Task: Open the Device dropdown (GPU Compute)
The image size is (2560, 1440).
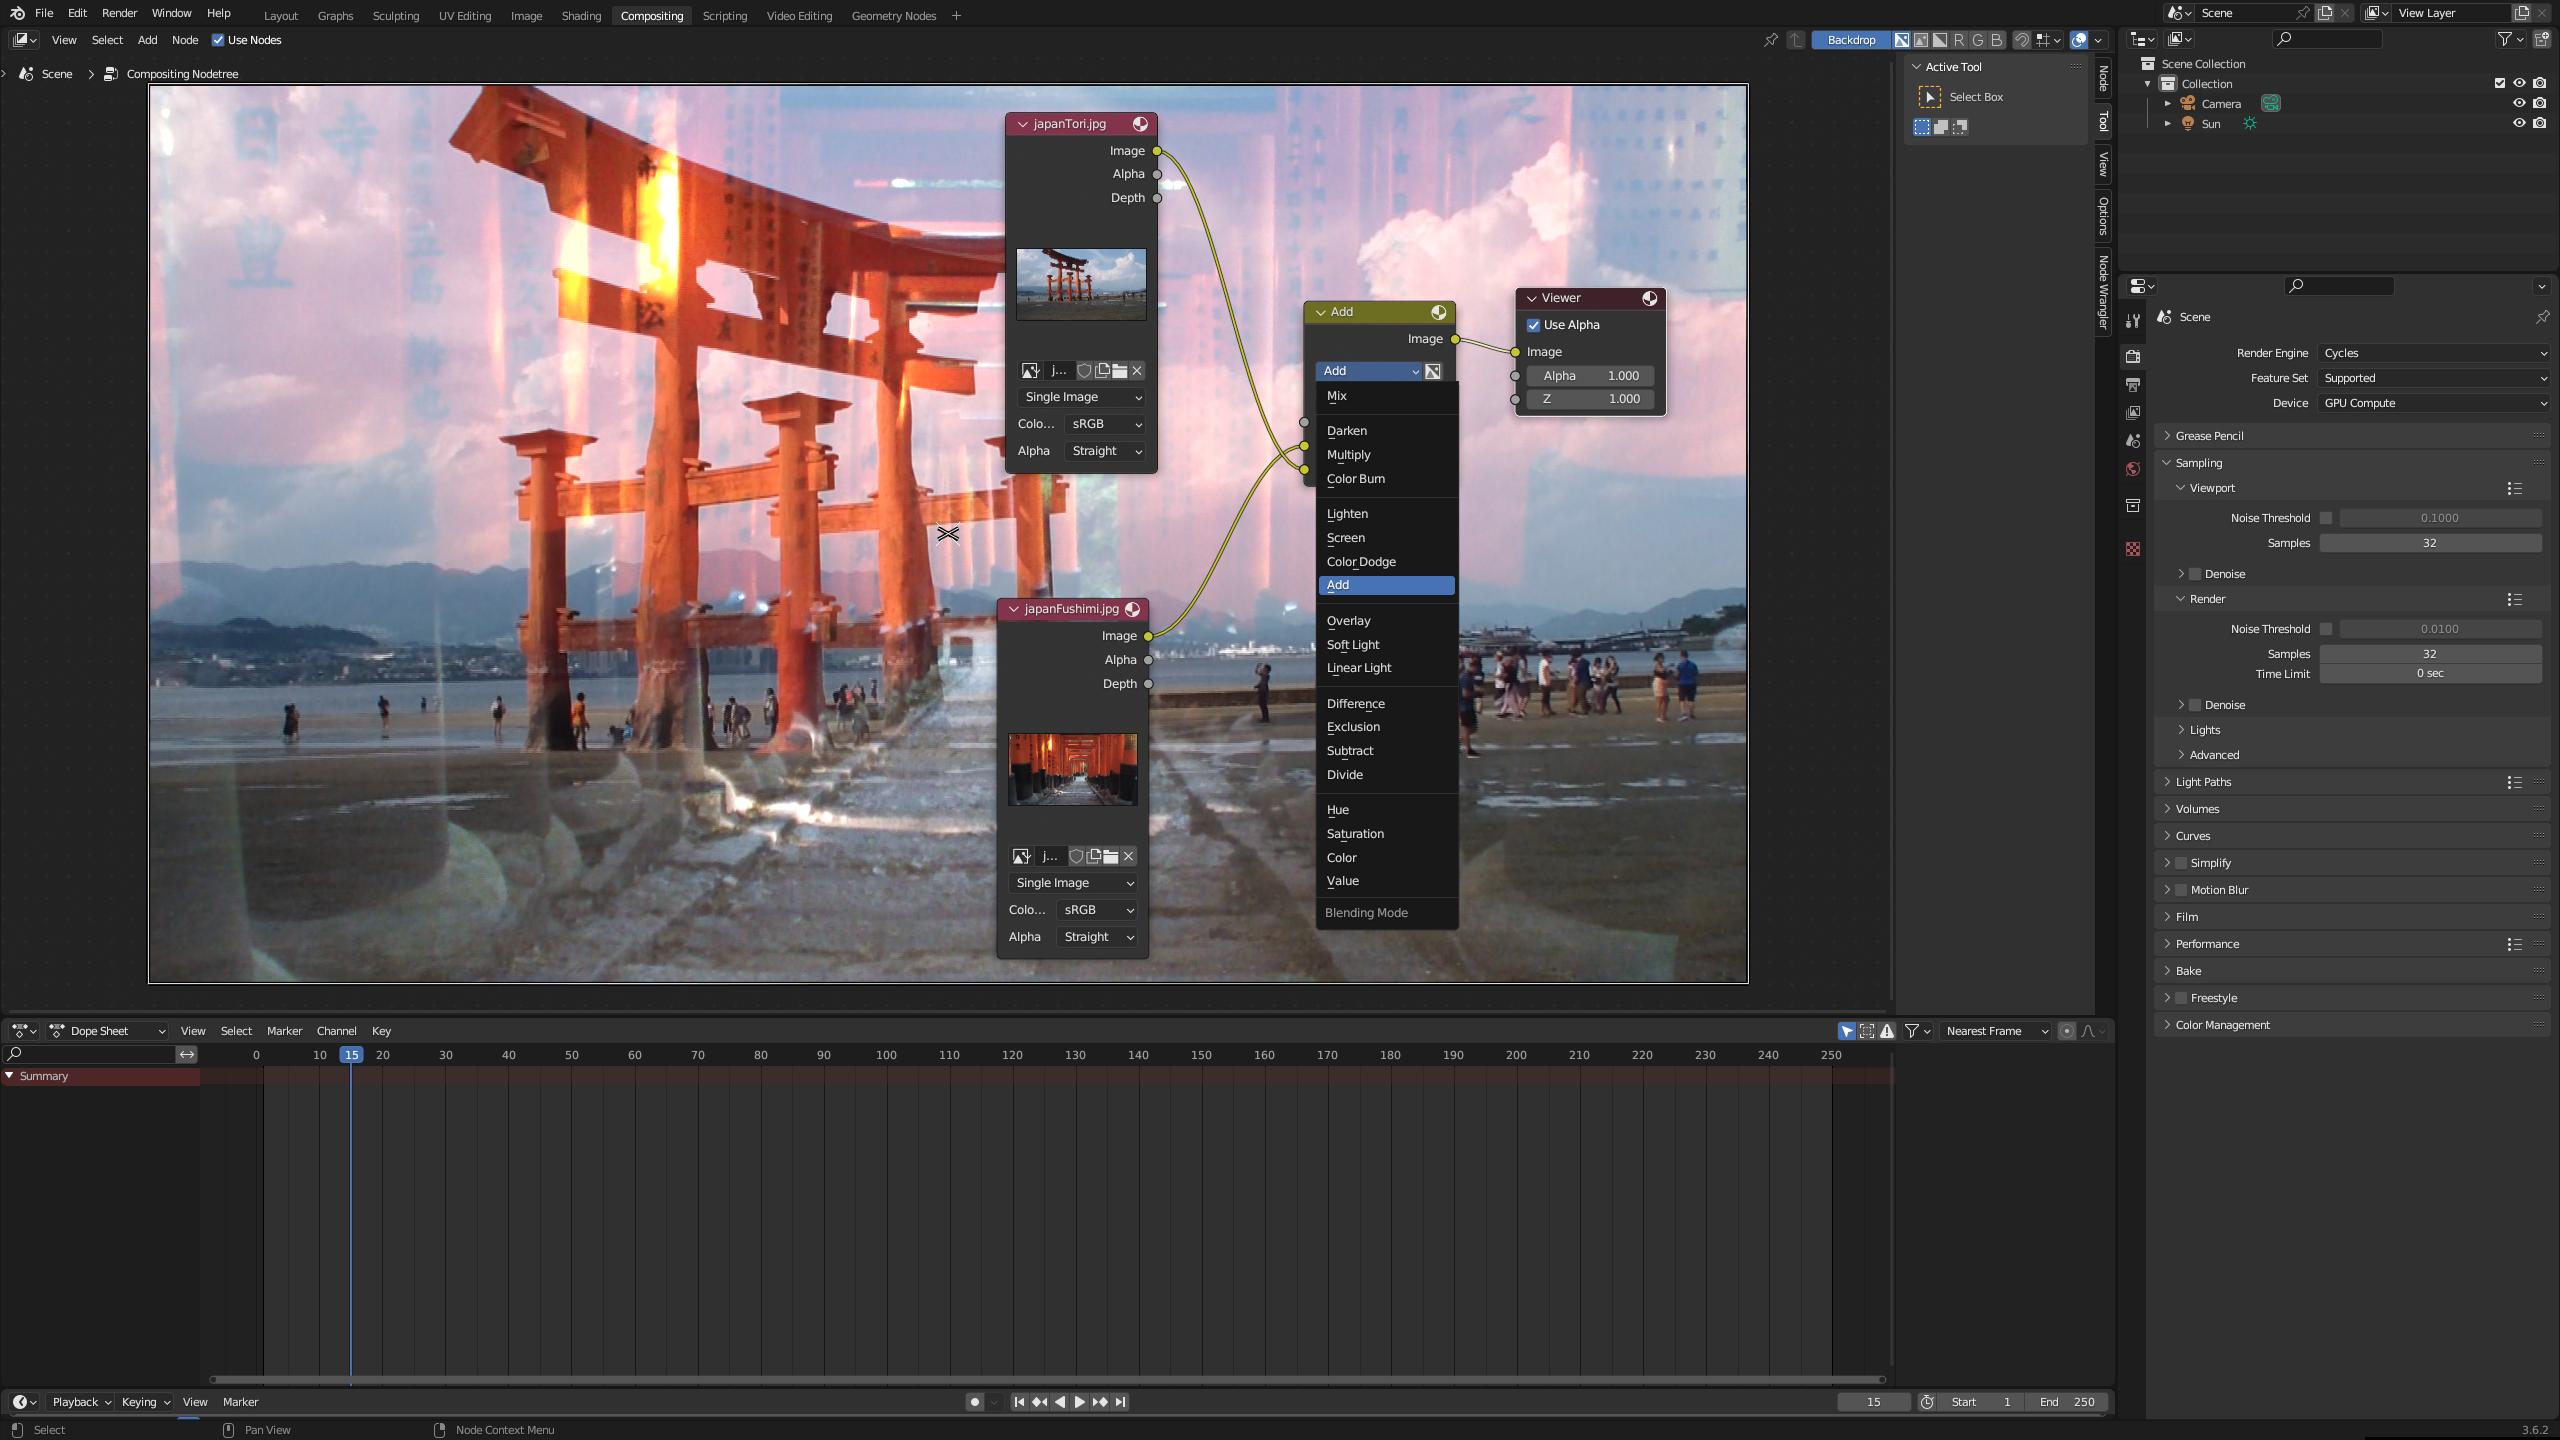Action: 2433,403
